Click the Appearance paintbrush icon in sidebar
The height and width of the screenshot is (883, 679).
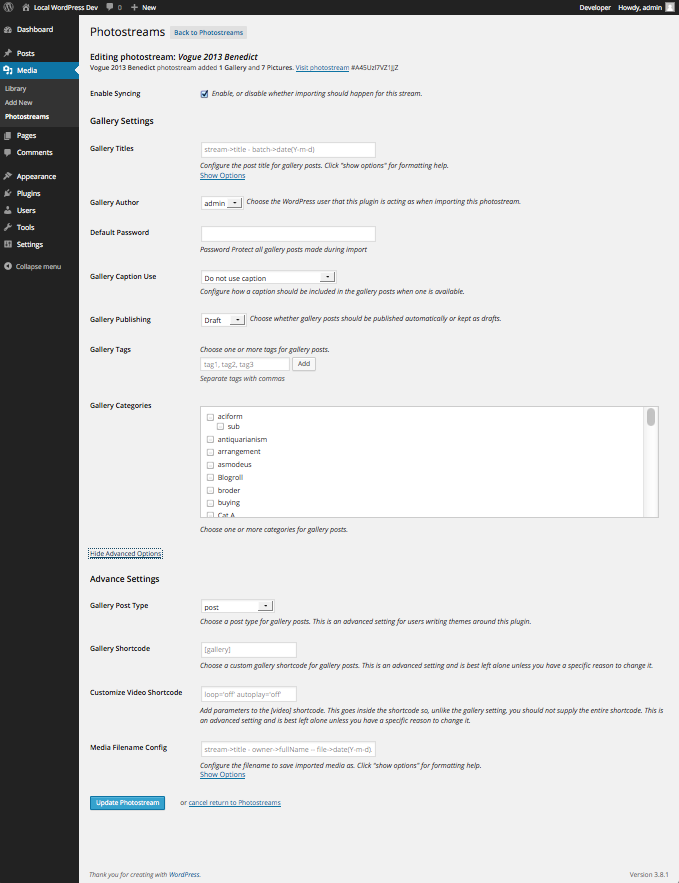[x=8, y=176]
